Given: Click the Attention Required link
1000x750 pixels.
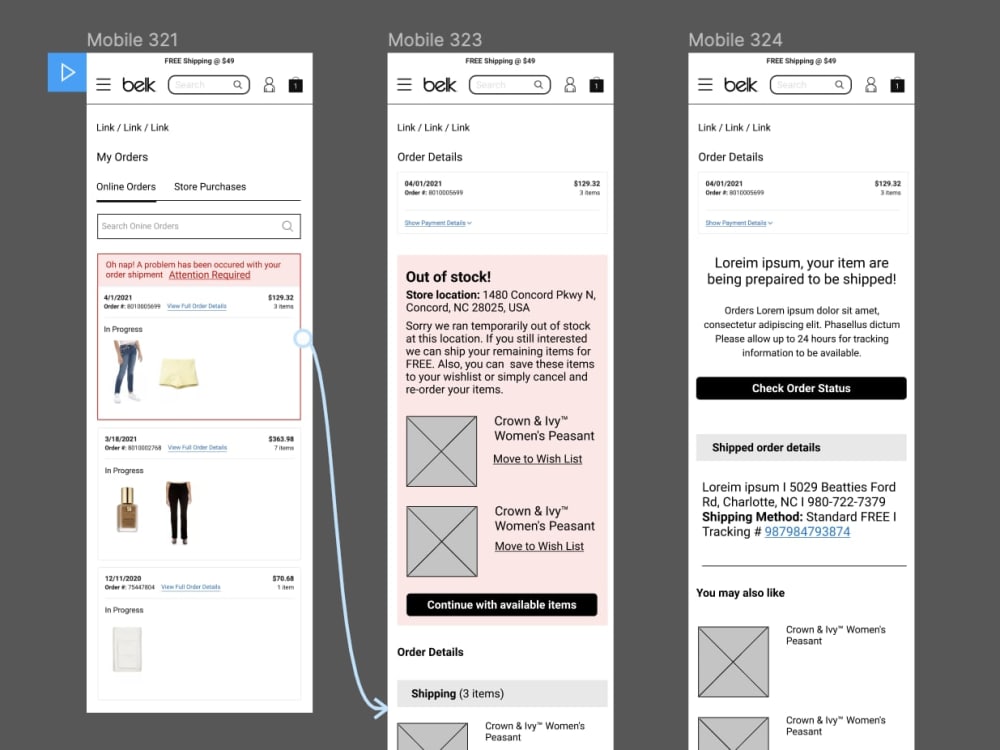Looking at the screenshot, I should click(209, 275).
